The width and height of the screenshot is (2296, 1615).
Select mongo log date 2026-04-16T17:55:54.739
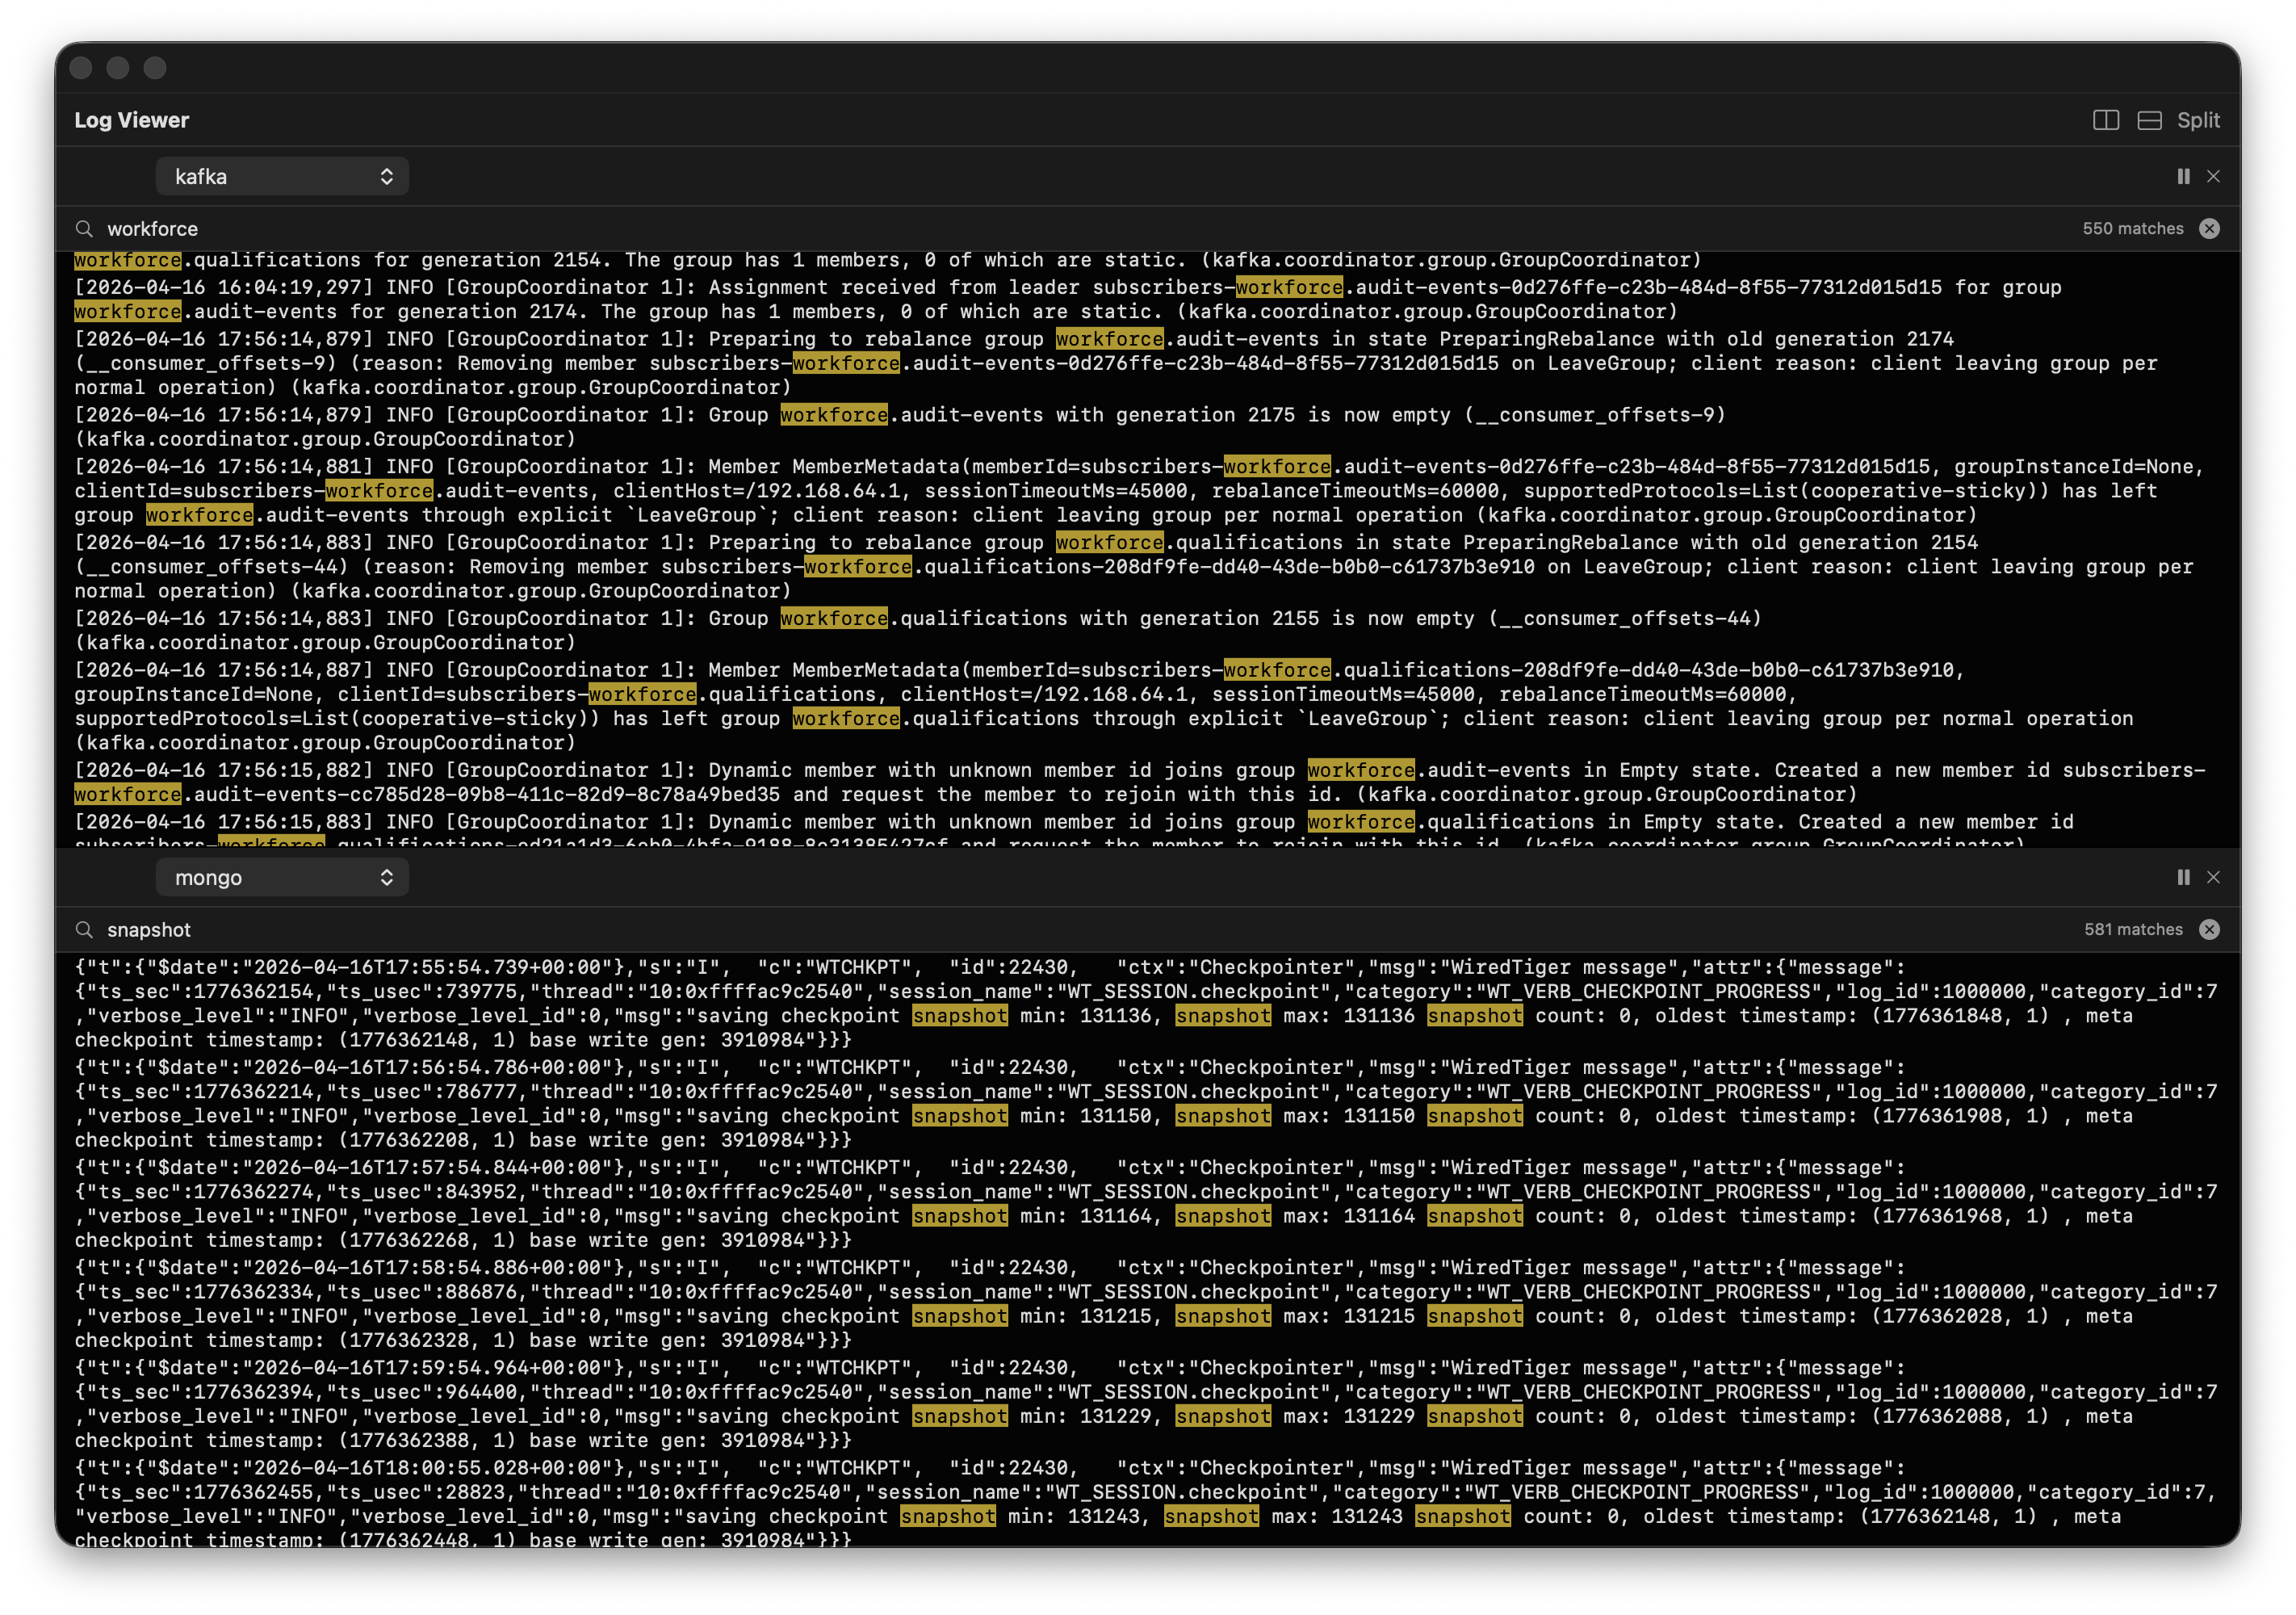(x=393, y=968)
